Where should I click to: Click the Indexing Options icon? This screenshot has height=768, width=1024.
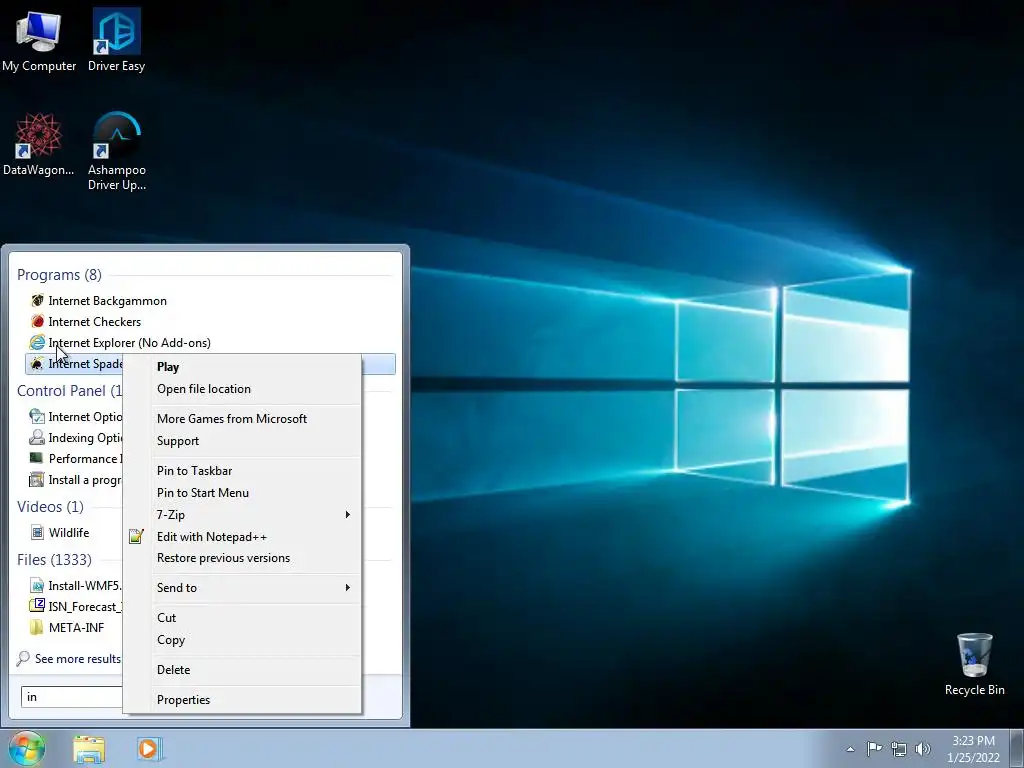pyautogui.click(x=37, y=438)
